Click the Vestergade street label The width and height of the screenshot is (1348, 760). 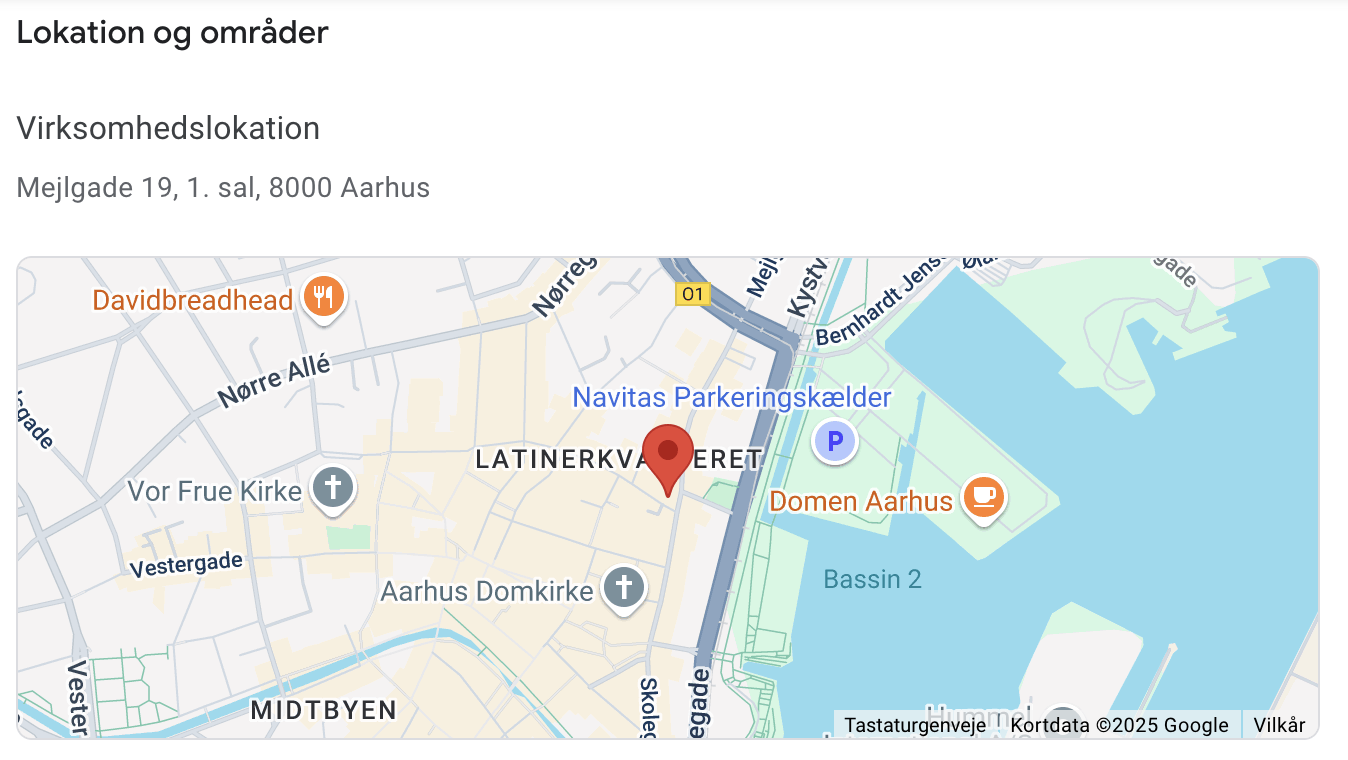tap(187, 565)
